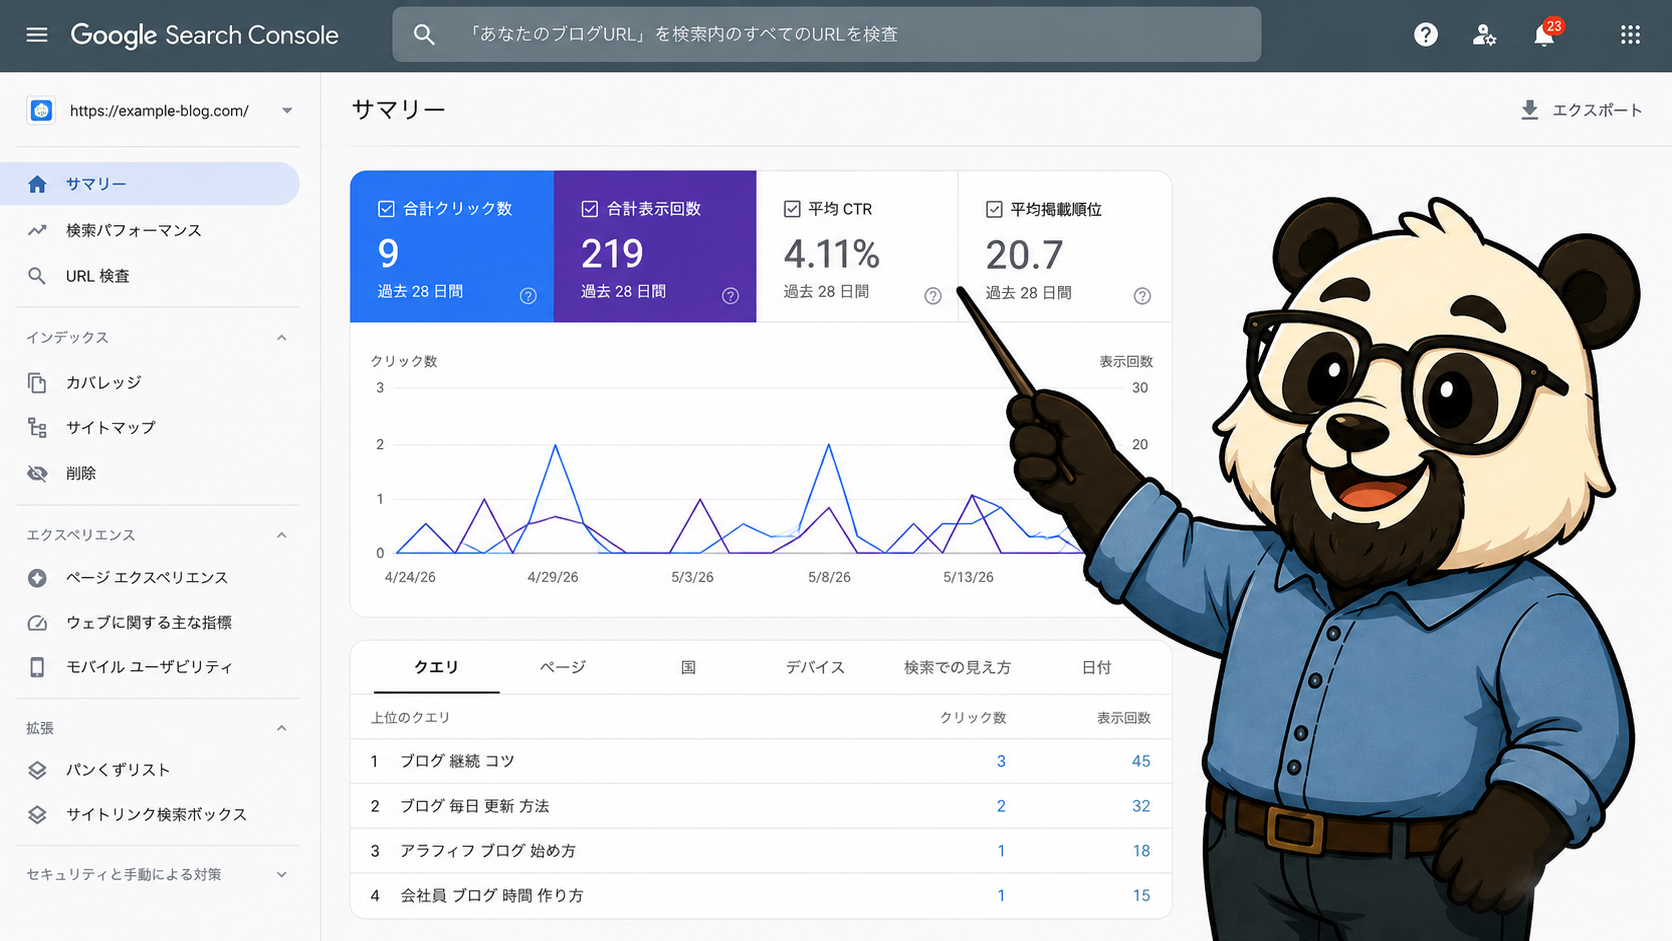The width and height of the screenshot is (1672, 941).
Task: Expand セキュリティと手動による対策 section
Action: point(282,875)
